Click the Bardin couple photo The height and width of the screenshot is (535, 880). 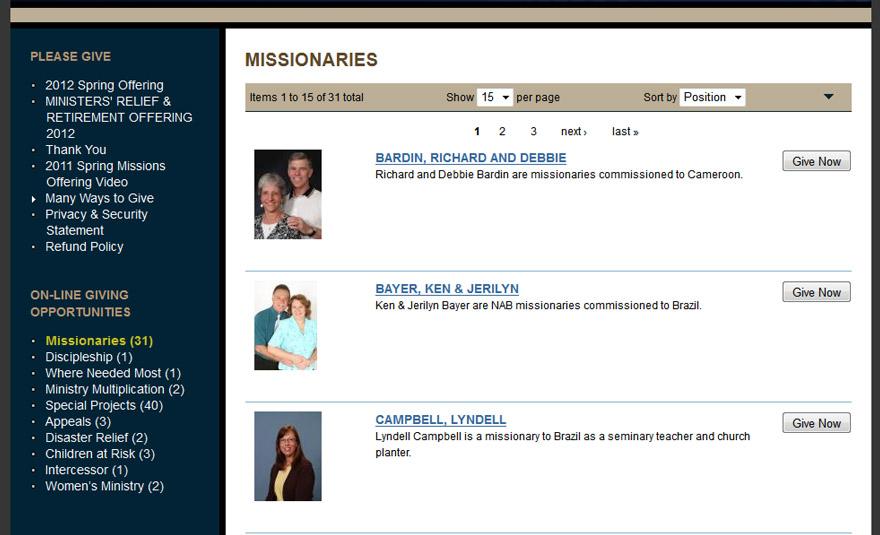[x=288, y=194]
